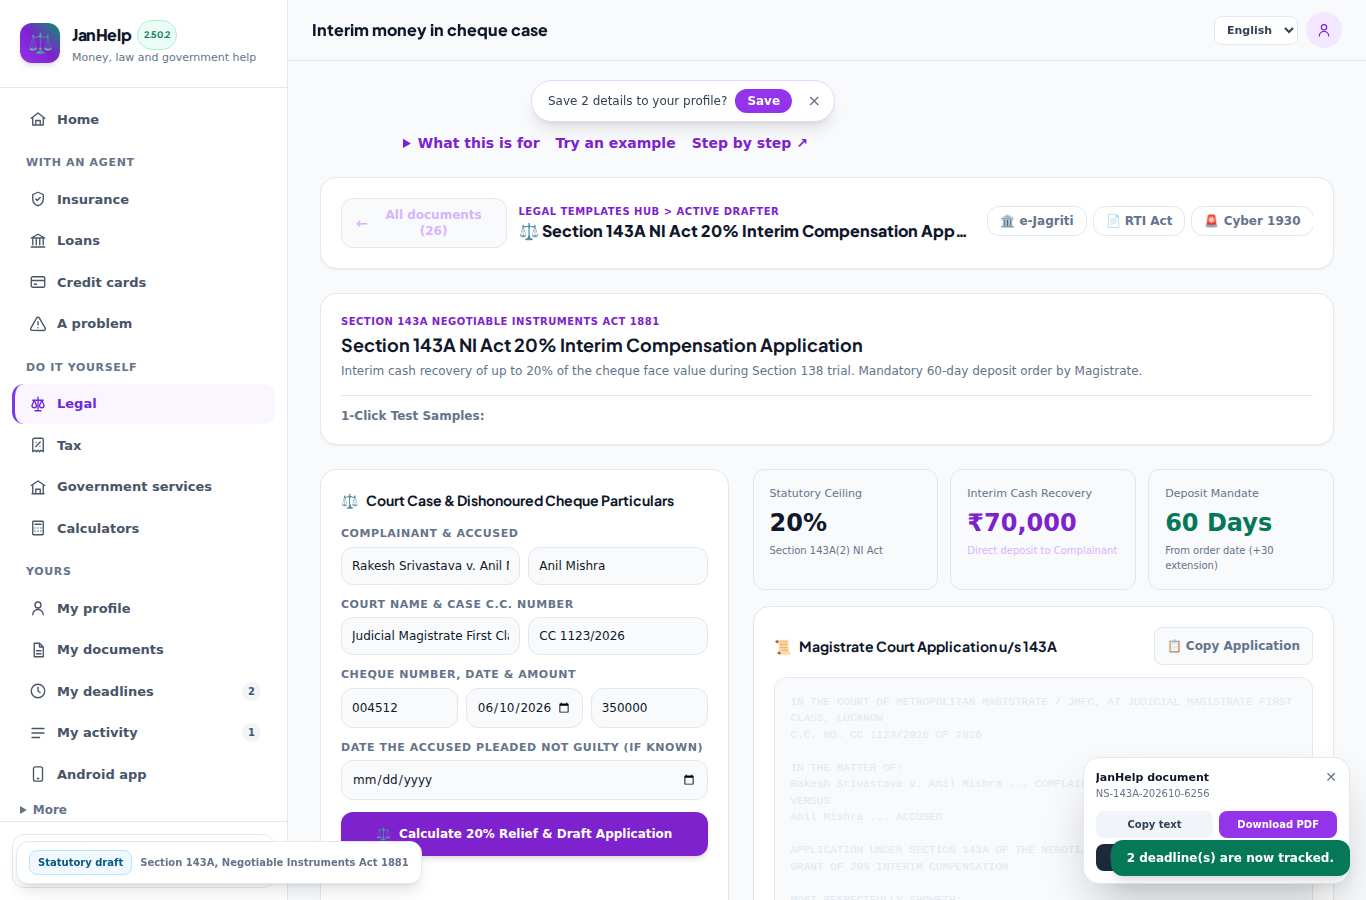Open Loans bank icon in sidebar

(x=38, y=240)
